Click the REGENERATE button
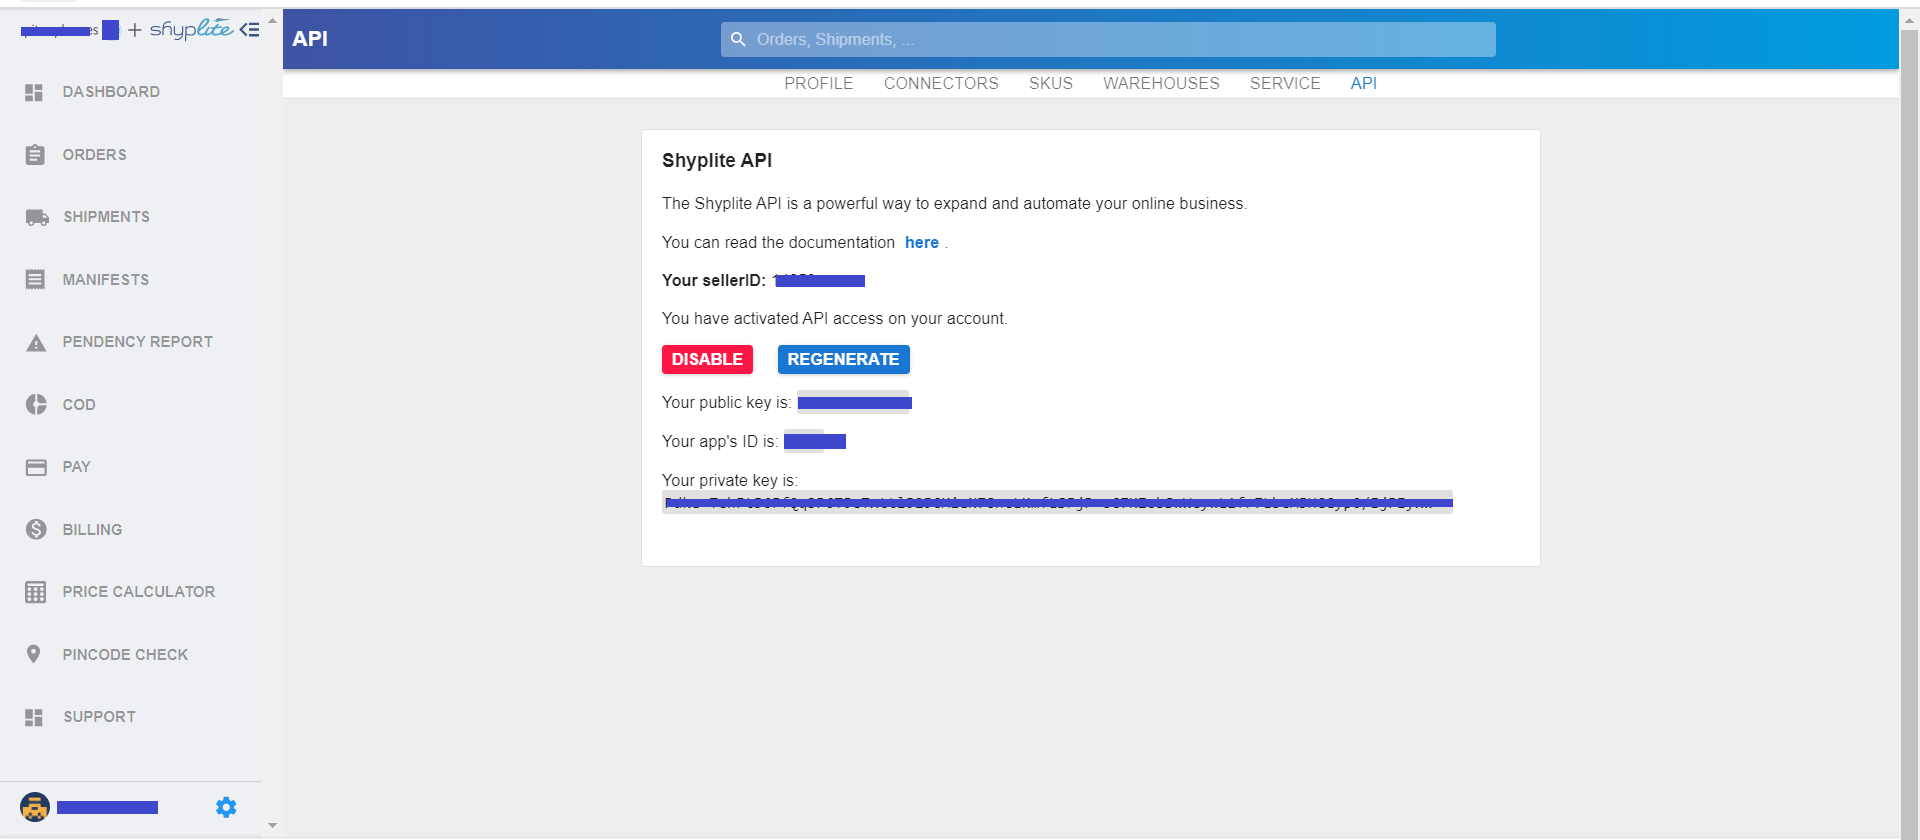This screenshot has width=1920, height=840. (x=843, y=359)
